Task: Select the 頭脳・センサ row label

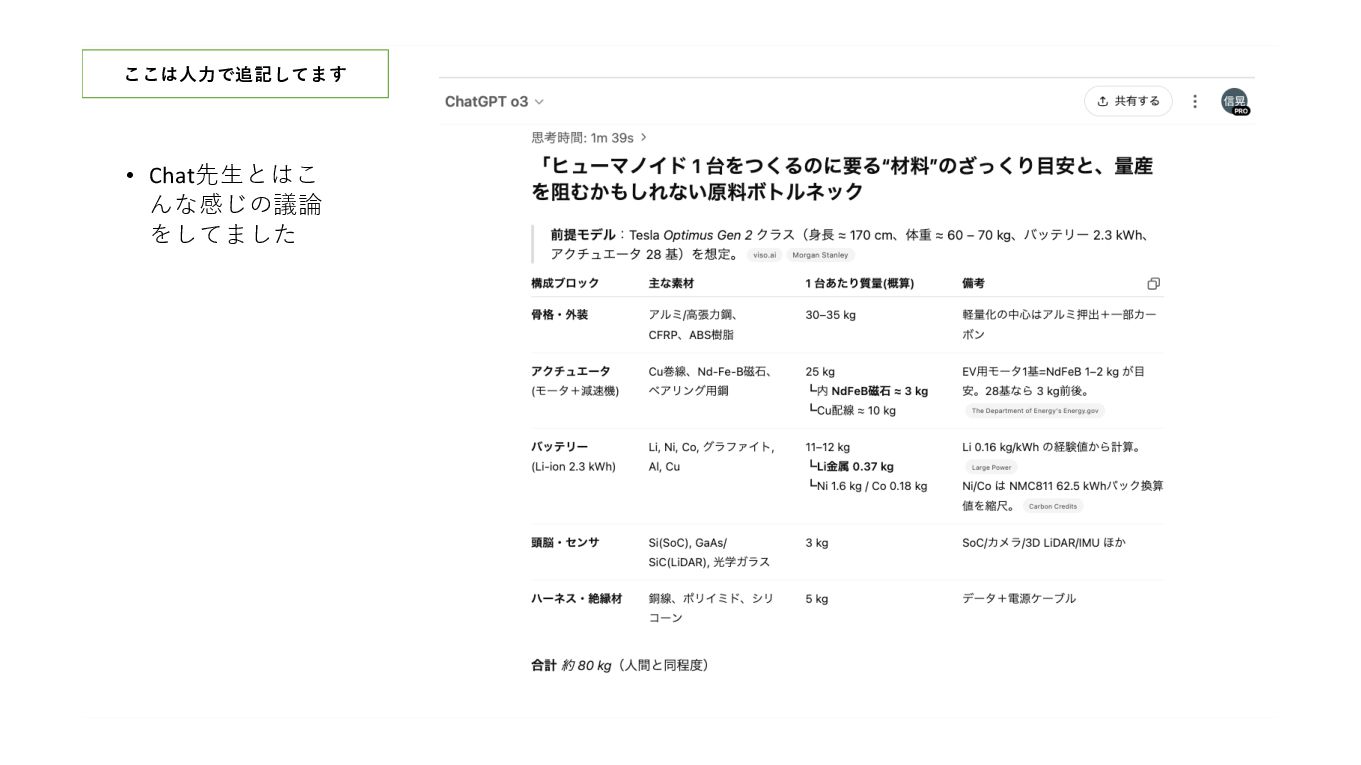Action: [565, 543]
